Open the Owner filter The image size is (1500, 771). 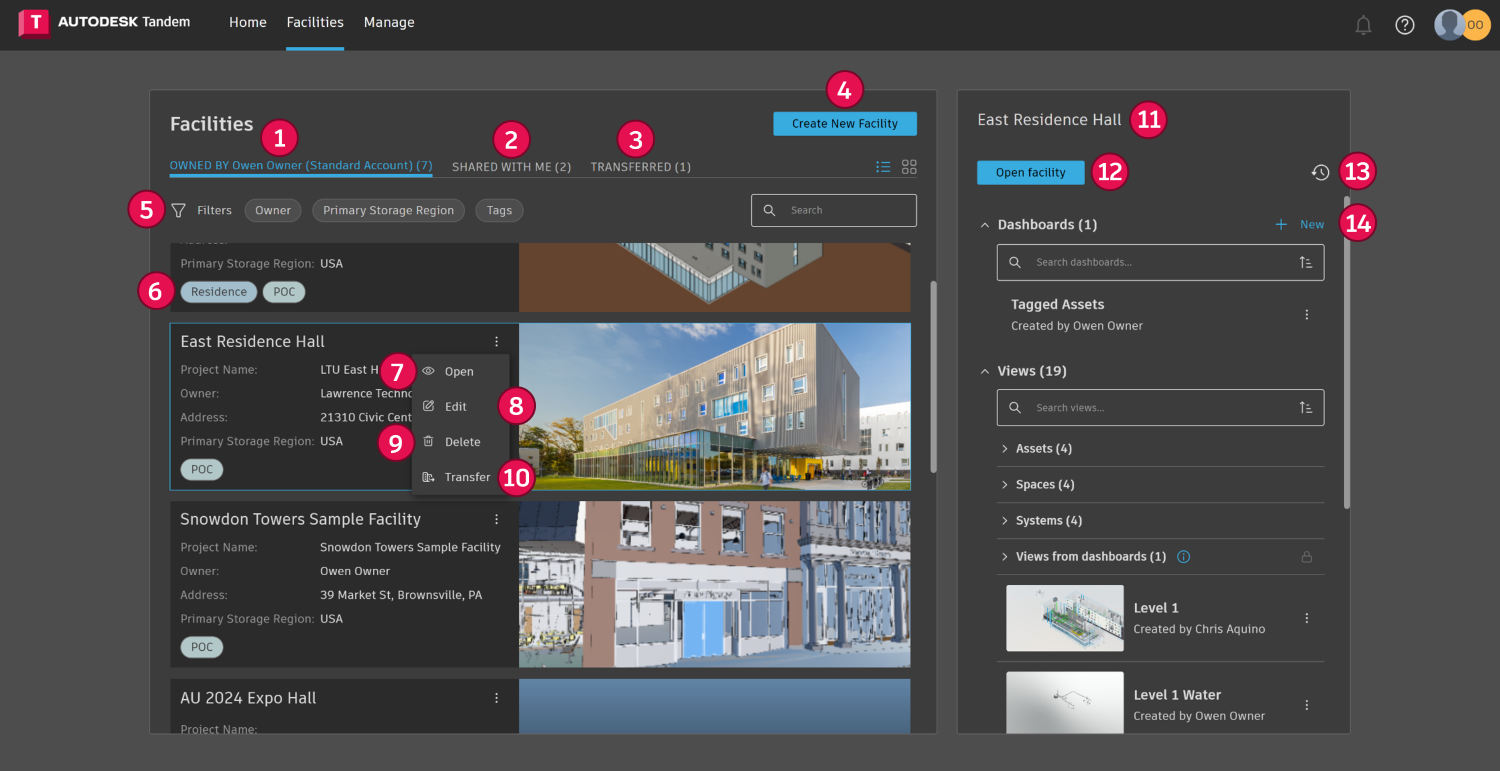coord(273,210)
